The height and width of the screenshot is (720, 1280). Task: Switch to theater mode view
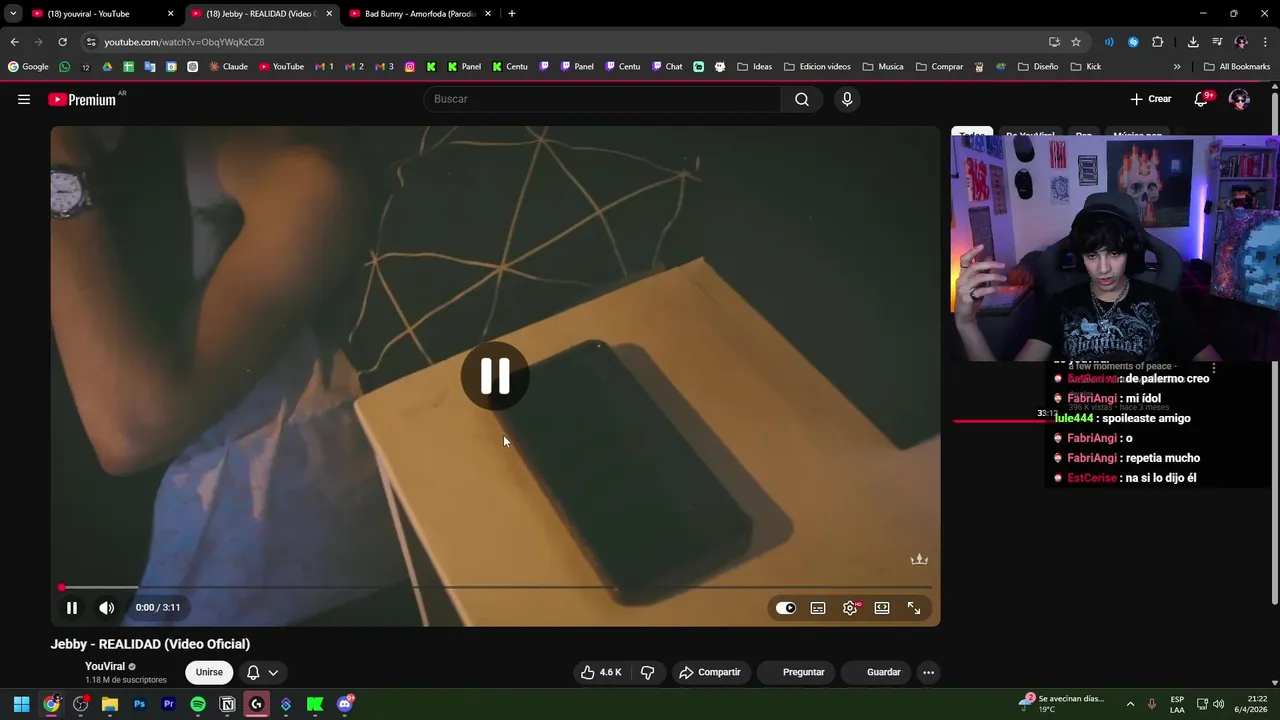click(882, 608)
